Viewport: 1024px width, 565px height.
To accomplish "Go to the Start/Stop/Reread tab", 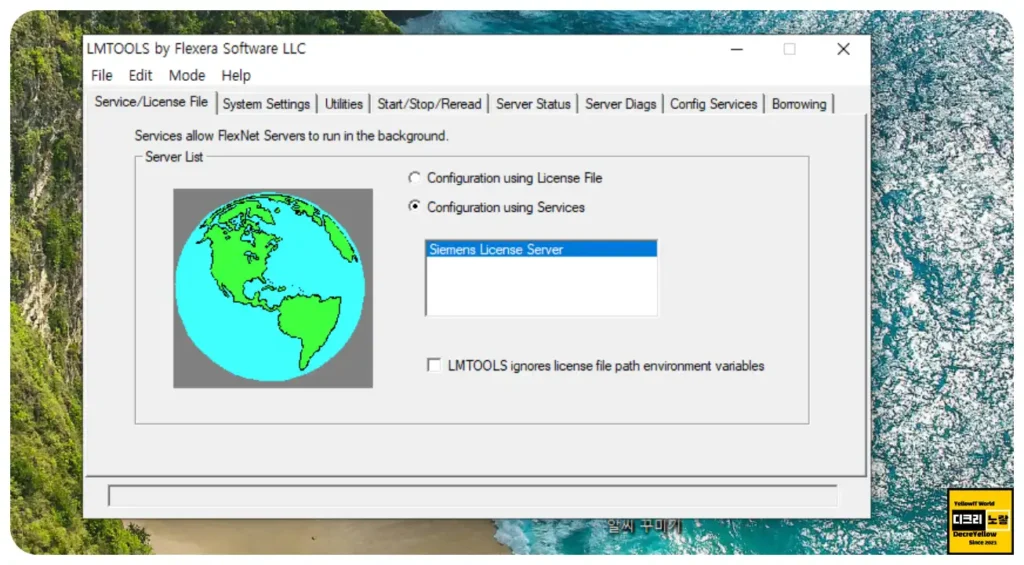I will pos(429,104).
